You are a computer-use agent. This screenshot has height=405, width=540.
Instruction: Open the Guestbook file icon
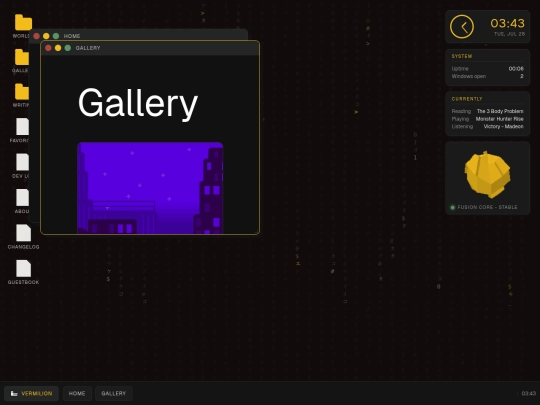pyautogui.click(x=23, y=268)
